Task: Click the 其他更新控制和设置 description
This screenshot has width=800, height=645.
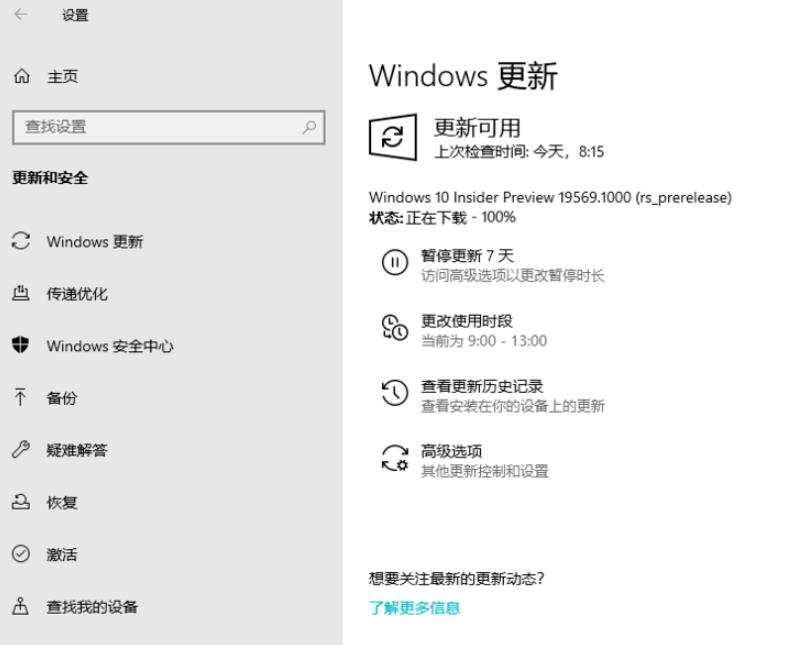Action: click(484, 471)
